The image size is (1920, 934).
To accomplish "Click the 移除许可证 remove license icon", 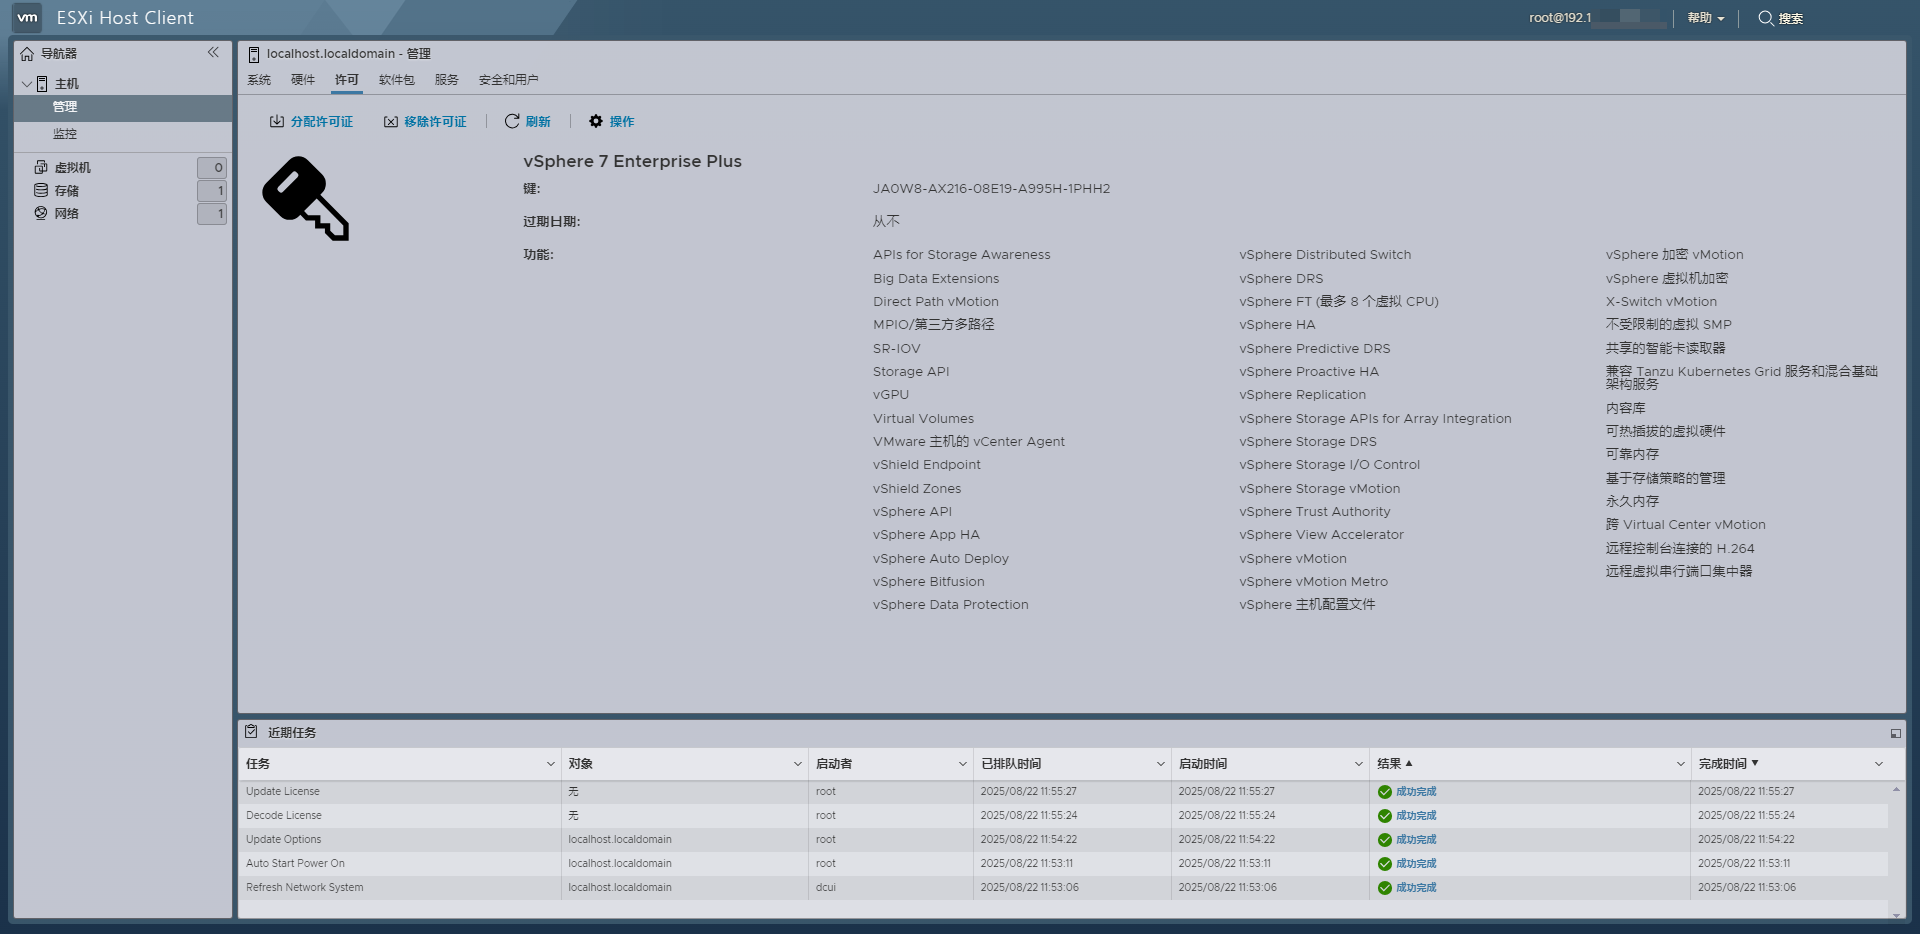I will click(391, 121).
